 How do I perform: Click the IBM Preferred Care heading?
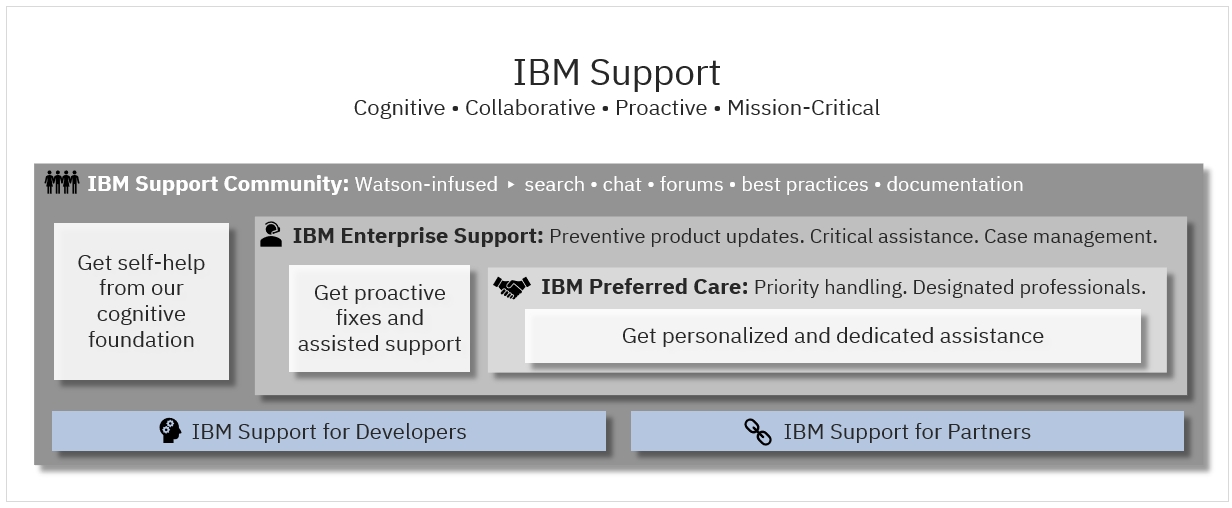pos(645,288)
